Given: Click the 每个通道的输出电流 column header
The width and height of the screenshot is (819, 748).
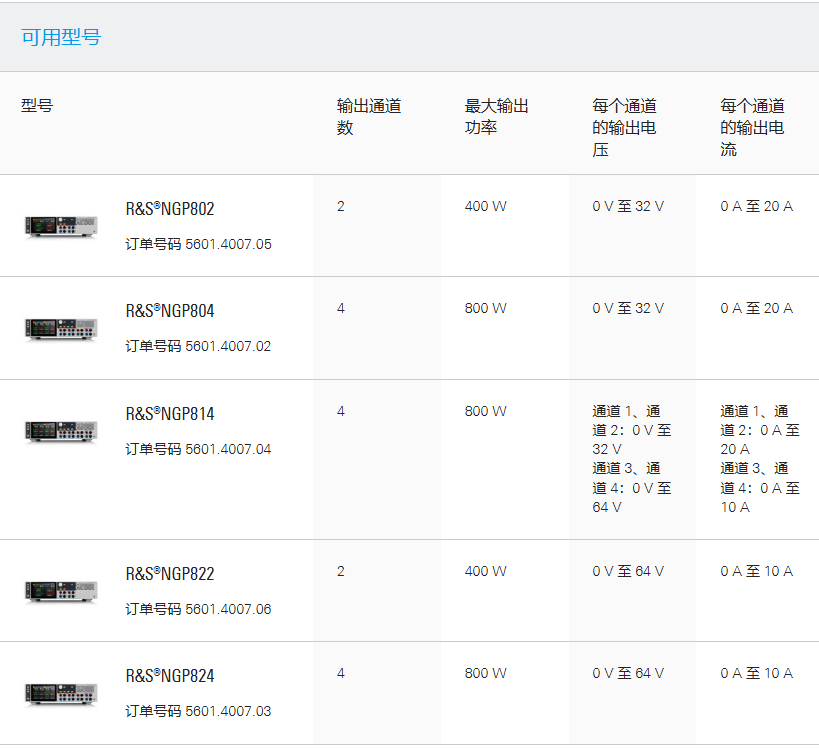Looking at the screenshot, I should (x=752, y=127).
